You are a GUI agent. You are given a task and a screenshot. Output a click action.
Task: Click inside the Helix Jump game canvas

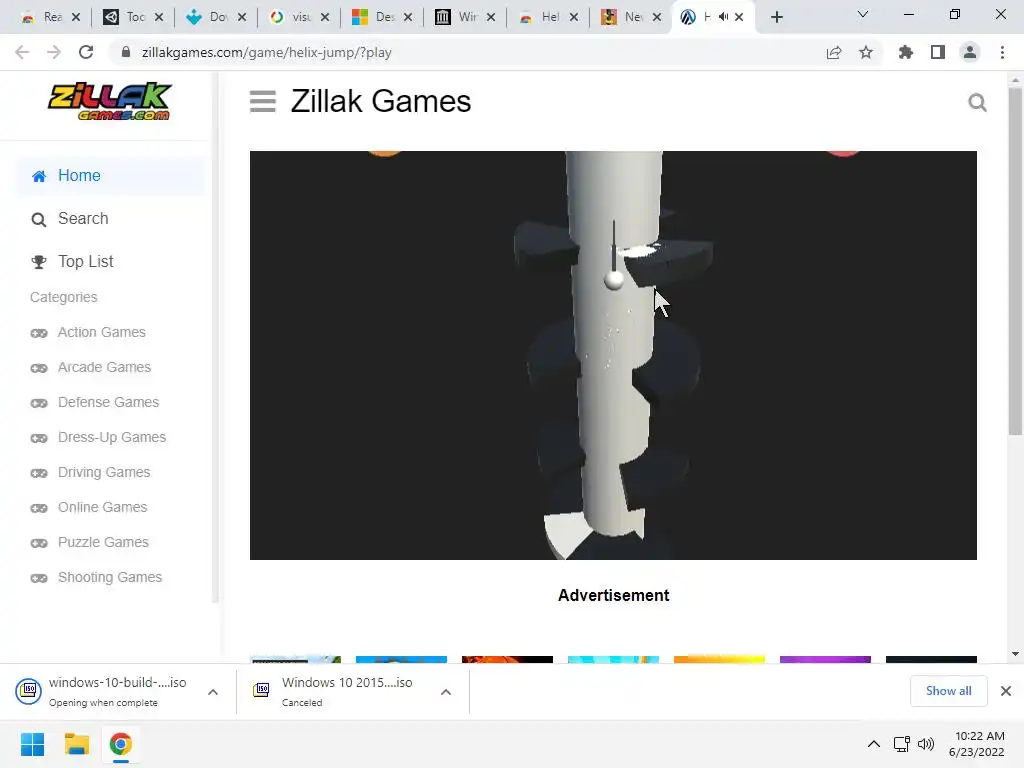[613, 355]
